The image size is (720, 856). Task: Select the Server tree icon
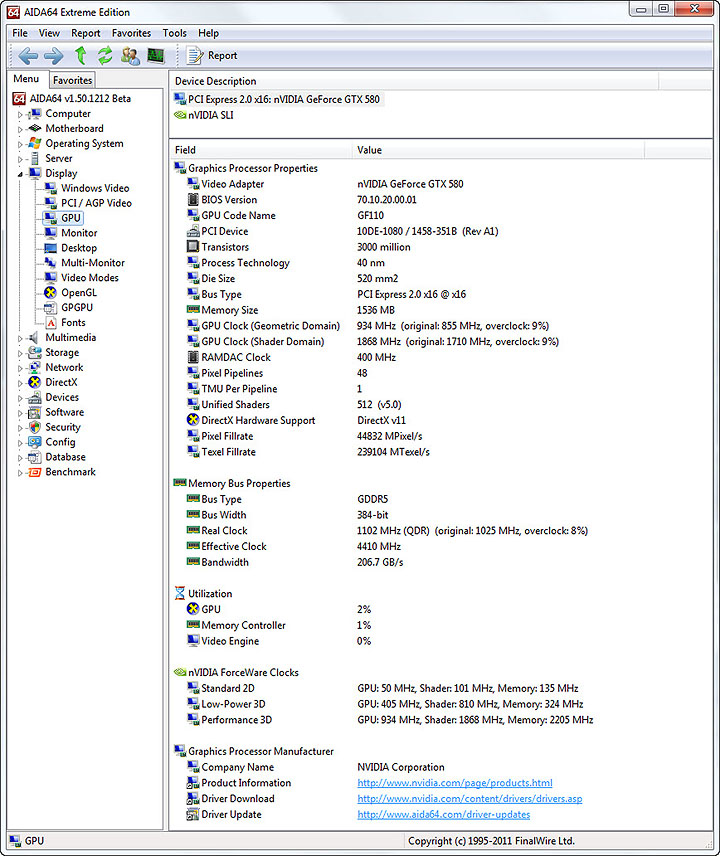tap(35, 158)
